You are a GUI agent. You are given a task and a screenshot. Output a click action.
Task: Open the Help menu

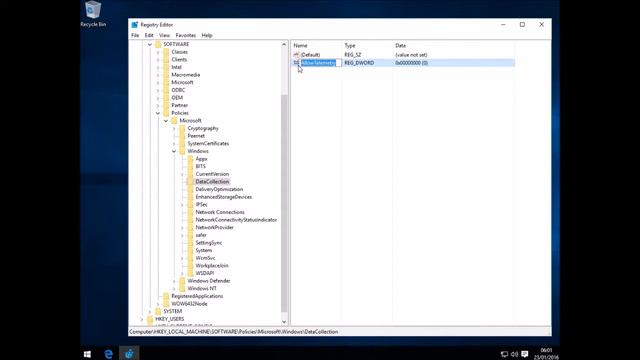(207, 36)
